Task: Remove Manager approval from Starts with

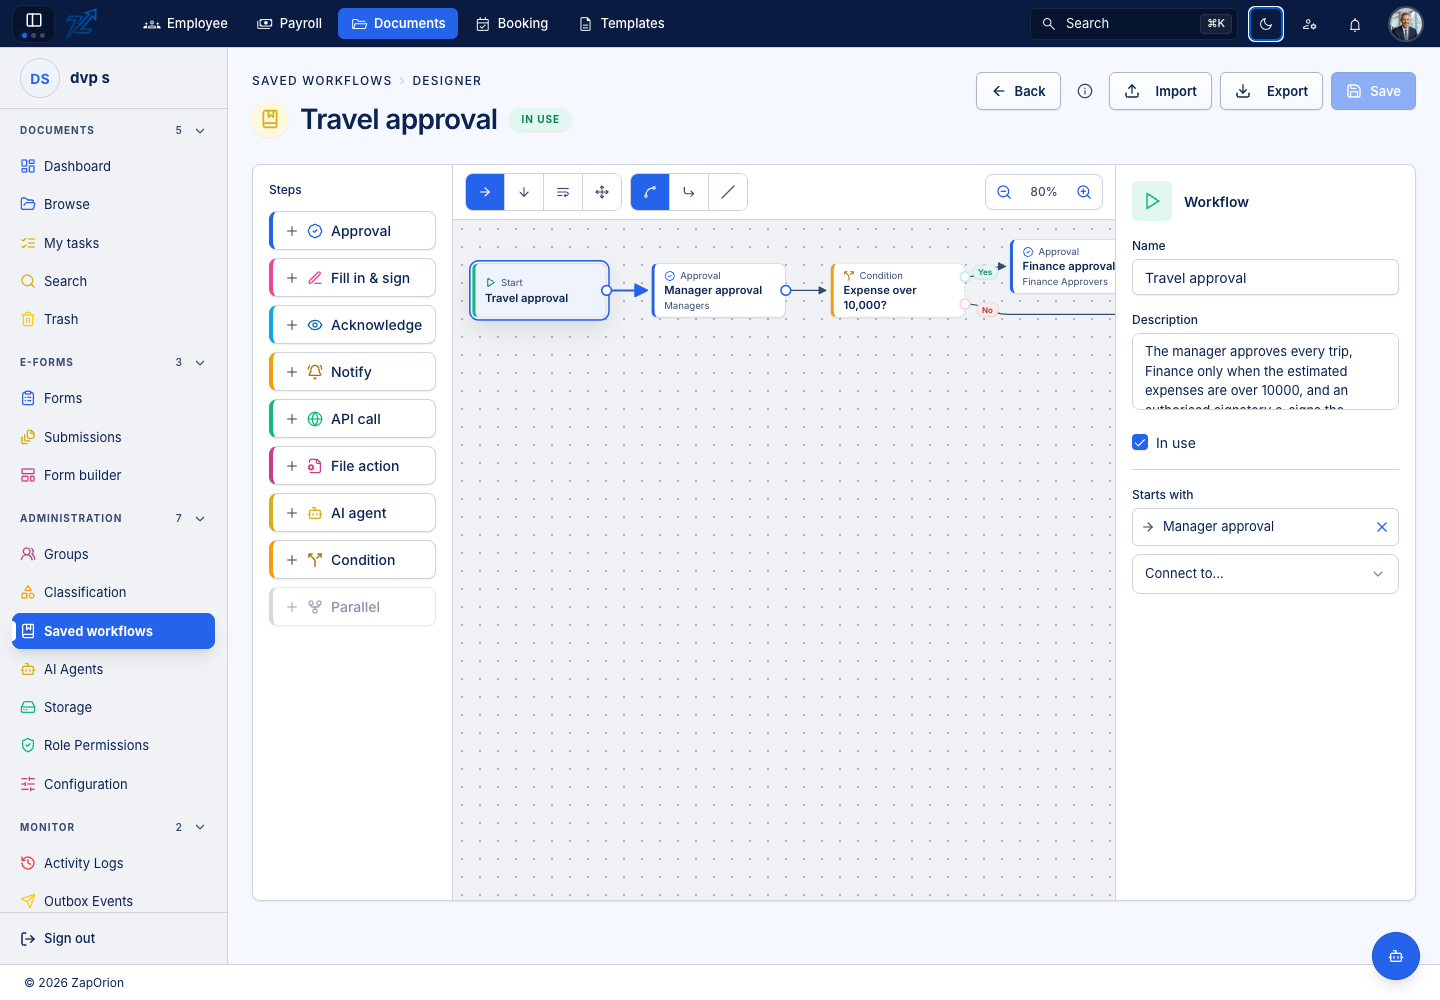Action: [1382, 527]
